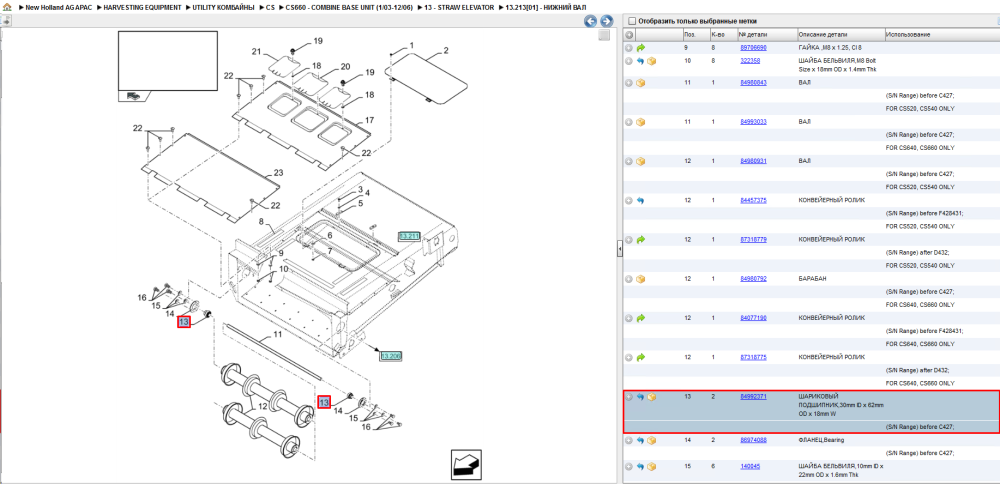
Task: Open part number link 140045
Action: (750, 467)
